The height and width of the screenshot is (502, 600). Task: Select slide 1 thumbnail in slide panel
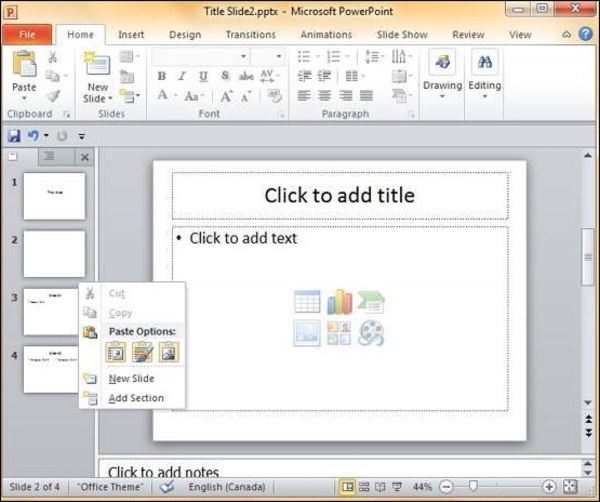[54, 196]
